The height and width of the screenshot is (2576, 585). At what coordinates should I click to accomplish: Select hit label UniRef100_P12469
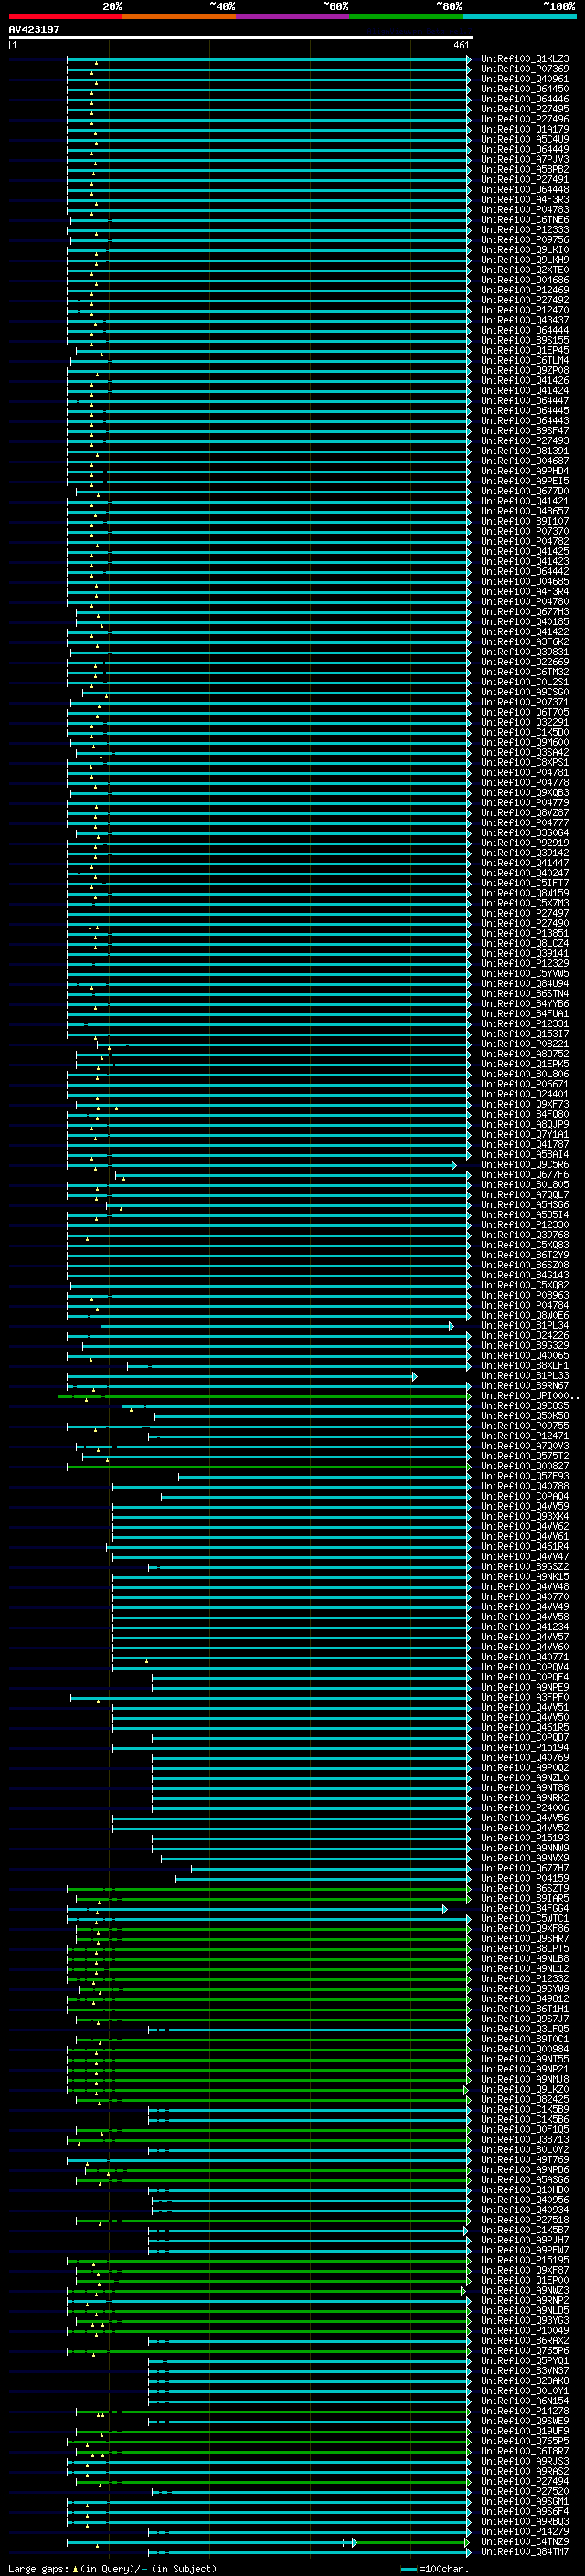point(524,290)
